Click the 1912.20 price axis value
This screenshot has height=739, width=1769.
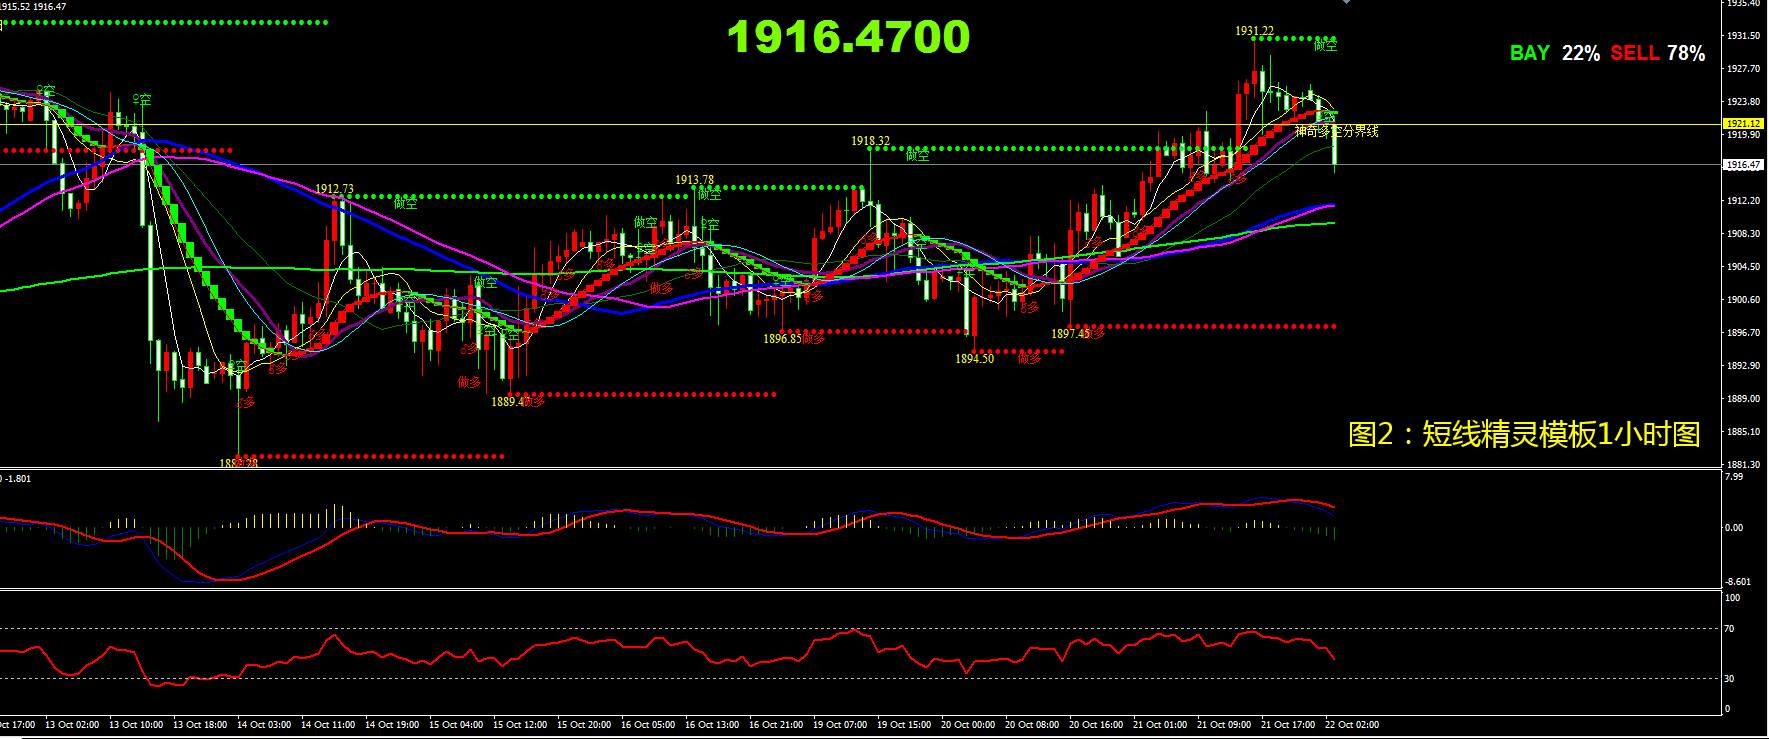1743,201
